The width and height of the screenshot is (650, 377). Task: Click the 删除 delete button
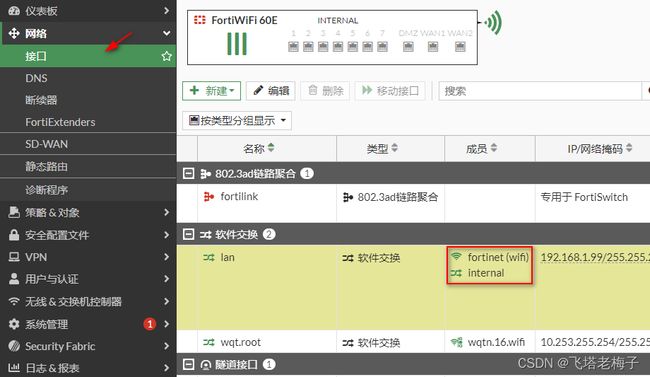coord(325,90)
